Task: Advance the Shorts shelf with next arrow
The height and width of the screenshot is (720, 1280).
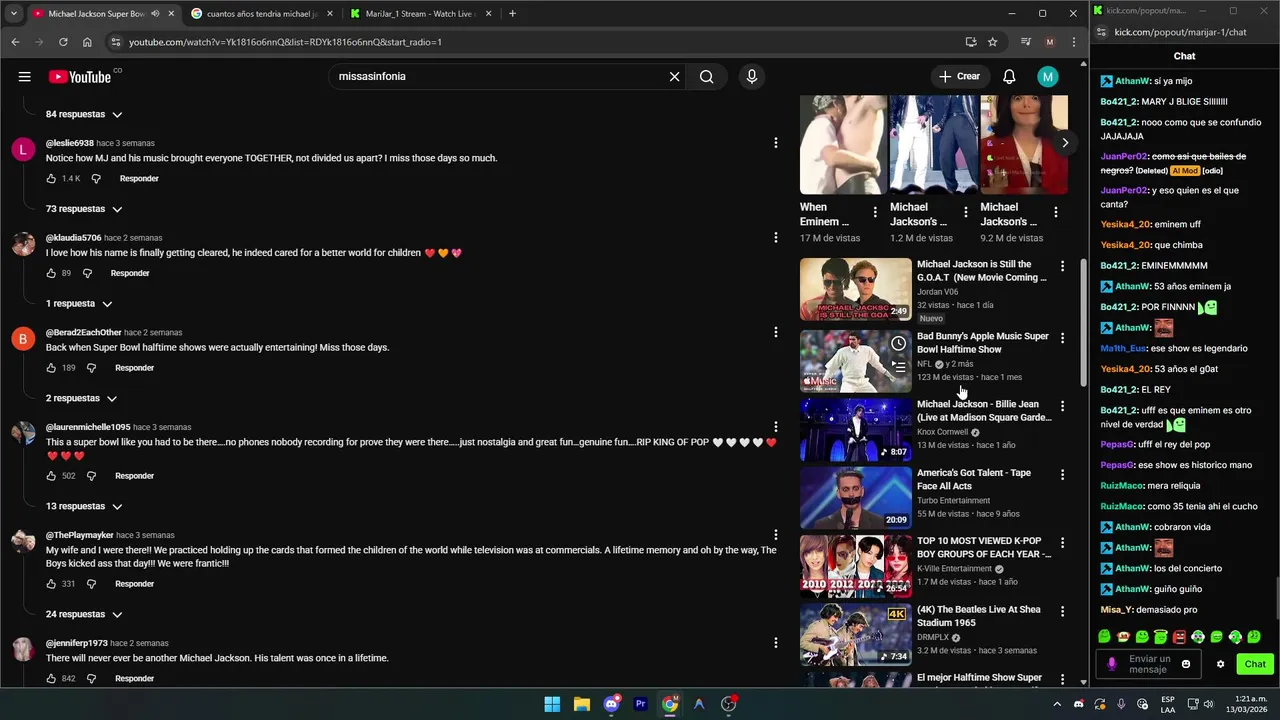Action: click(x=1065, y=143)
